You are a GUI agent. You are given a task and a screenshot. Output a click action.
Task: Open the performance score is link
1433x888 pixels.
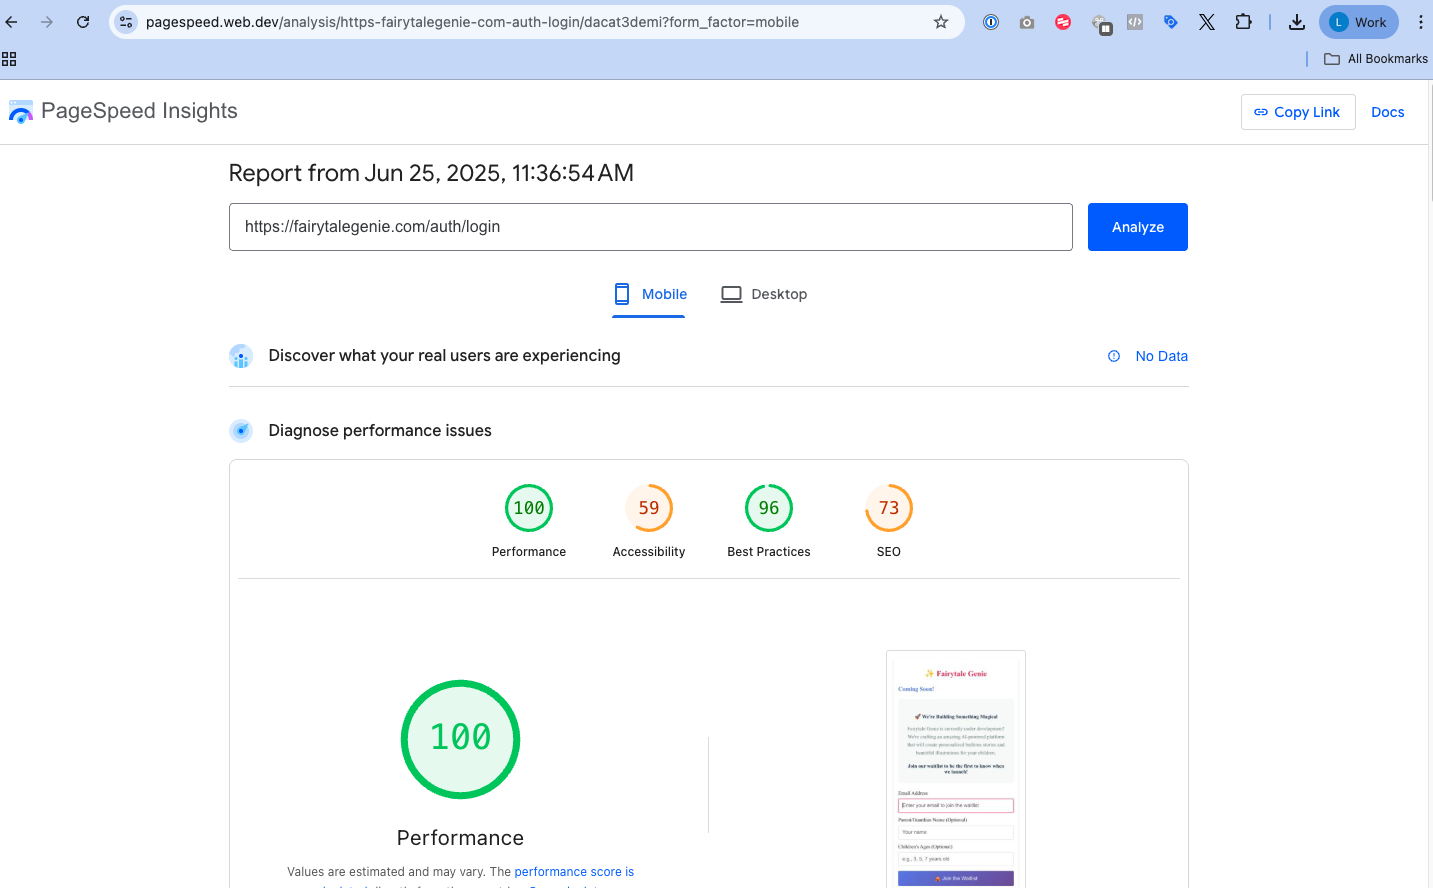click(x=574, y=872)
